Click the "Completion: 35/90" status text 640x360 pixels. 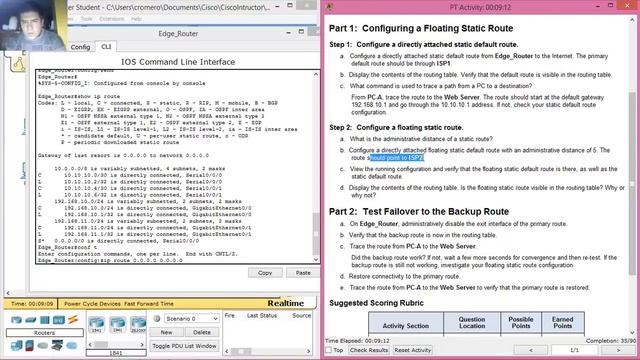pos(611,340)
